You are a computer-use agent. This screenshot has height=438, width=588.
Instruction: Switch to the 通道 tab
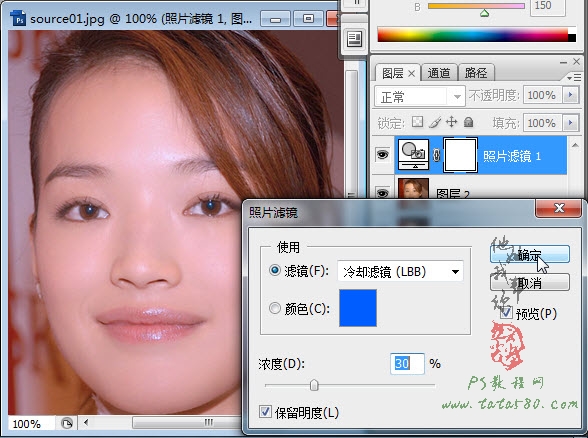click(439, 73)
